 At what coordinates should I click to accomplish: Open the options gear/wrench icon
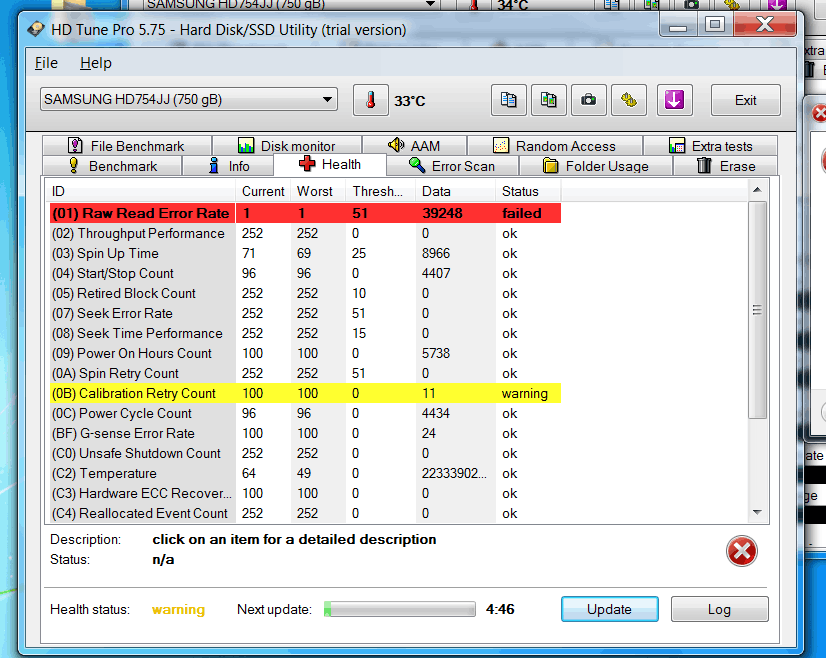coord(628,100)
